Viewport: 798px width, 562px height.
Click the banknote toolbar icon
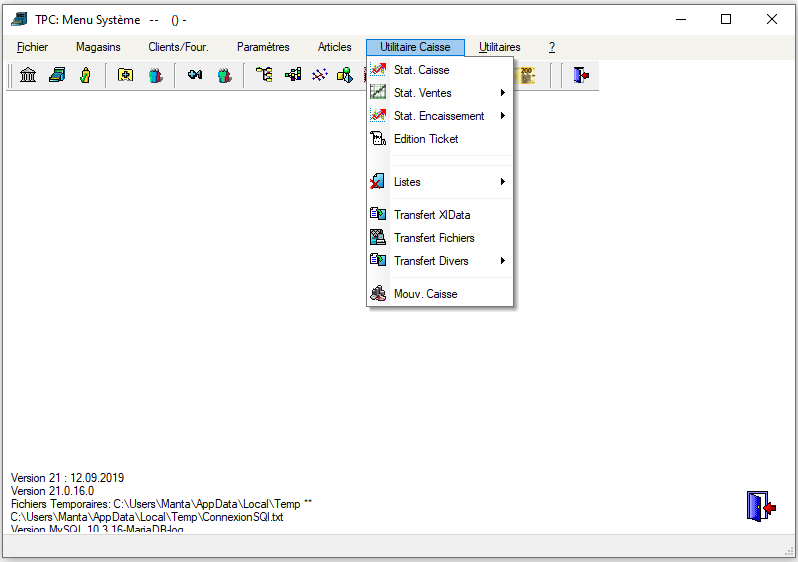pyautogui.click(x=526, y=75)
